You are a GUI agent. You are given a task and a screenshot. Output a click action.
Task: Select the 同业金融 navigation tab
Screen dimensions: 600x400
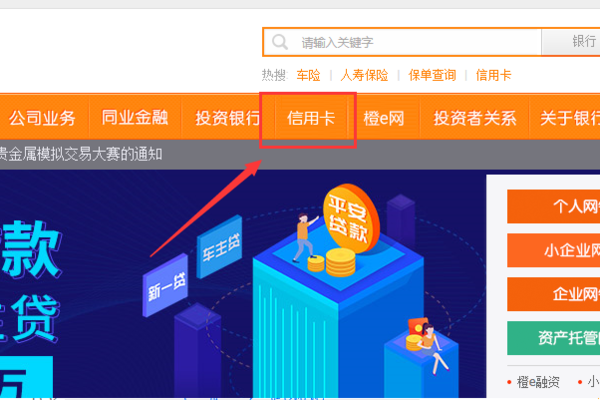135,118
